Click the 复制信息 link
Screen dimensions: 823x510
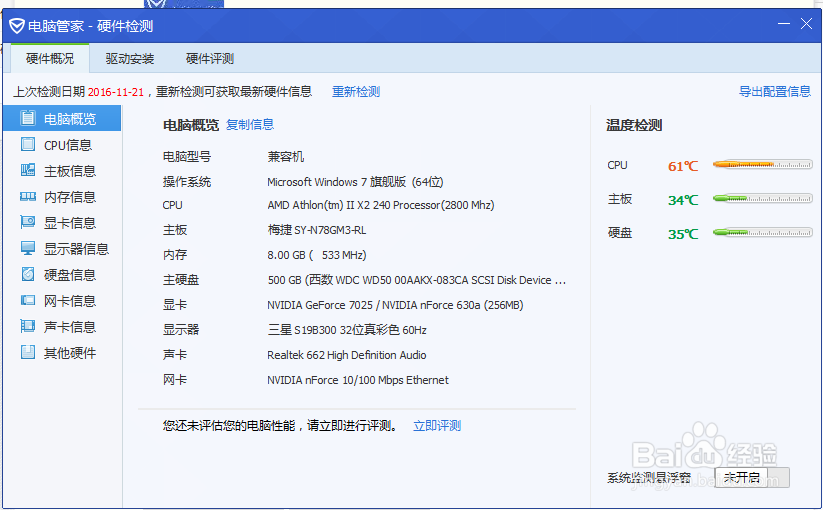coord(250,124)
